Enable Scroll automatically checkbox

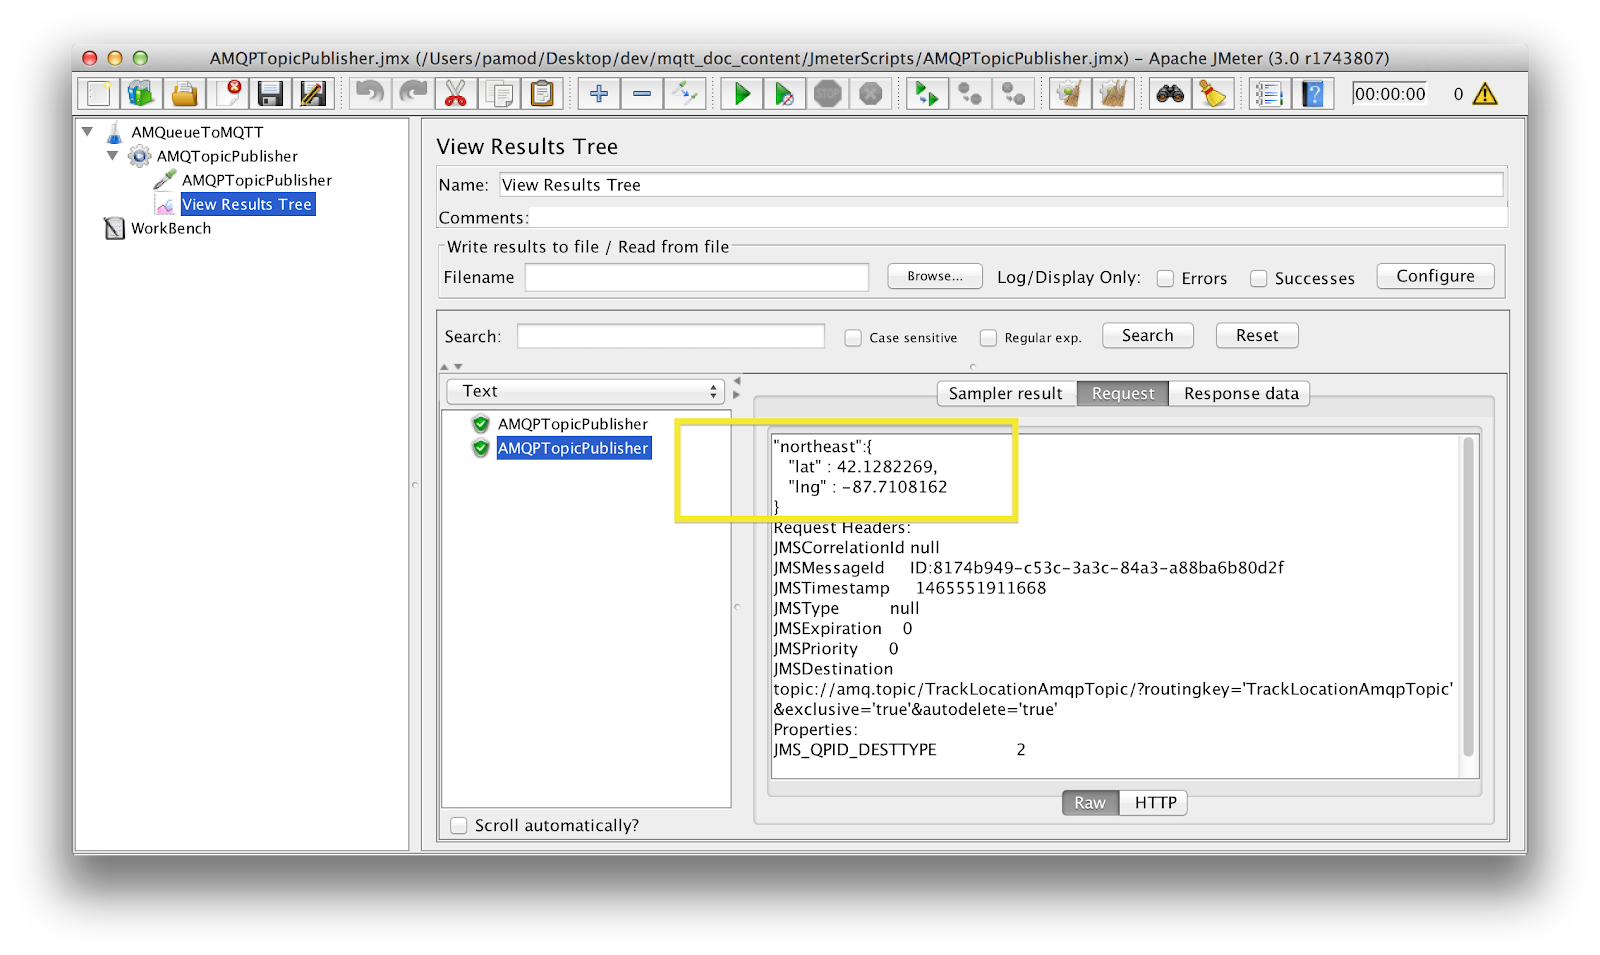click(459, 825)
